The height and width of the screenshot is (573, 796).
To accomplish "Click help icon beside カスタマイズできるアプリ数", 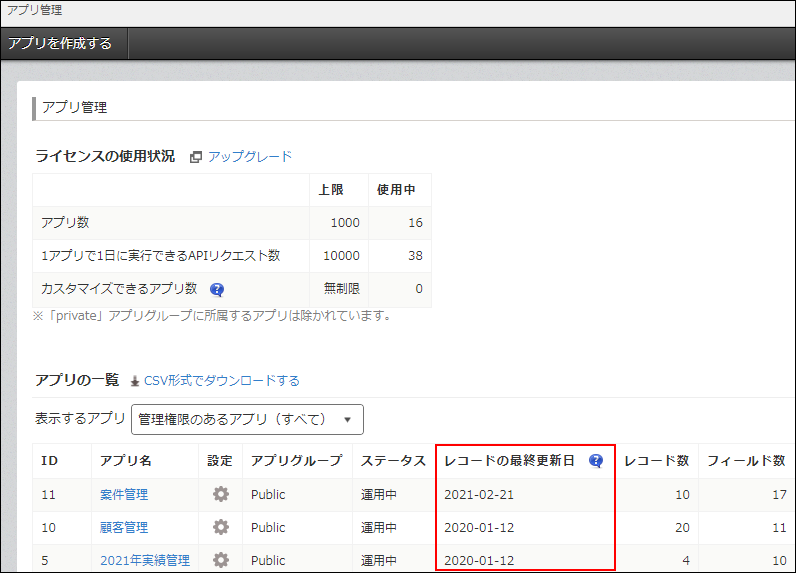I will (217, 289).
